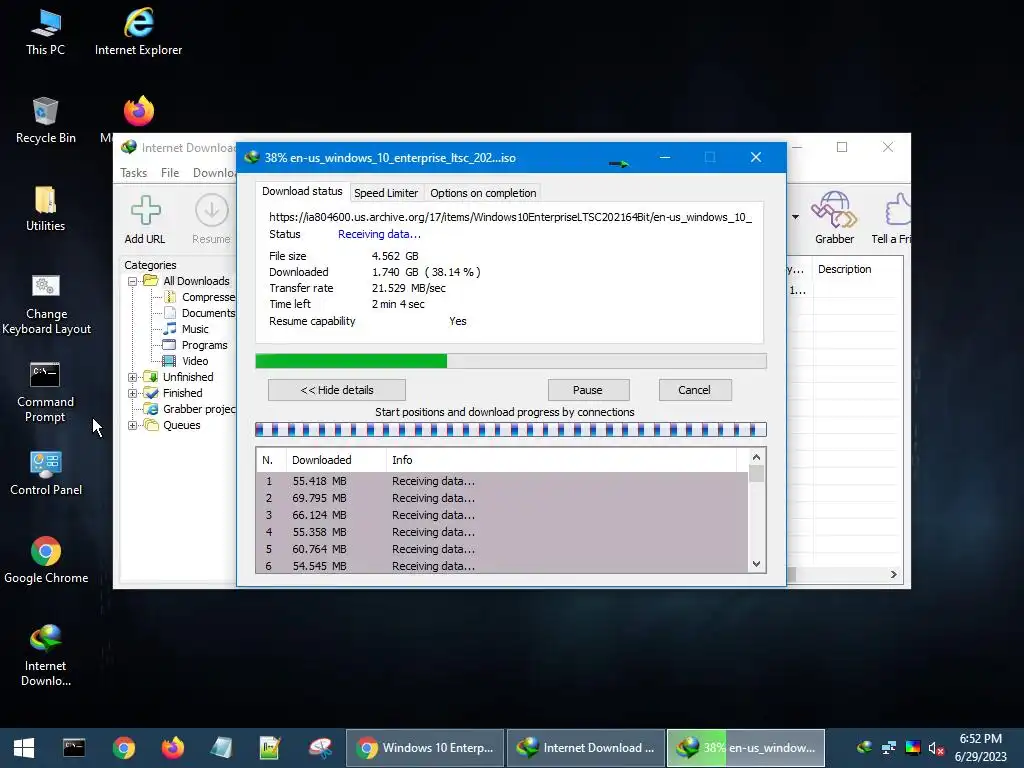Screen dimensions: 1024x768
Task: Switch to the Download status tab
Action: [x=302, y=191]
